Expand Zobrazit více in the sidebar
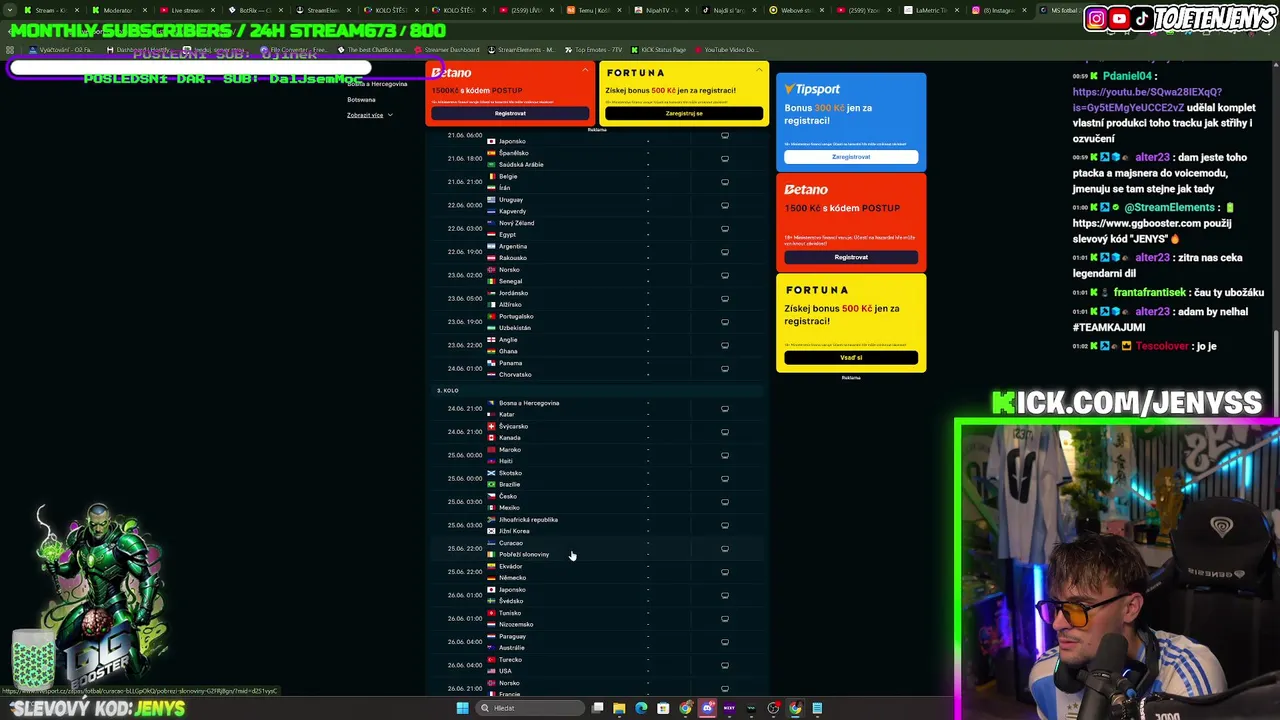 pyautogui.click(x=369, y=115)
